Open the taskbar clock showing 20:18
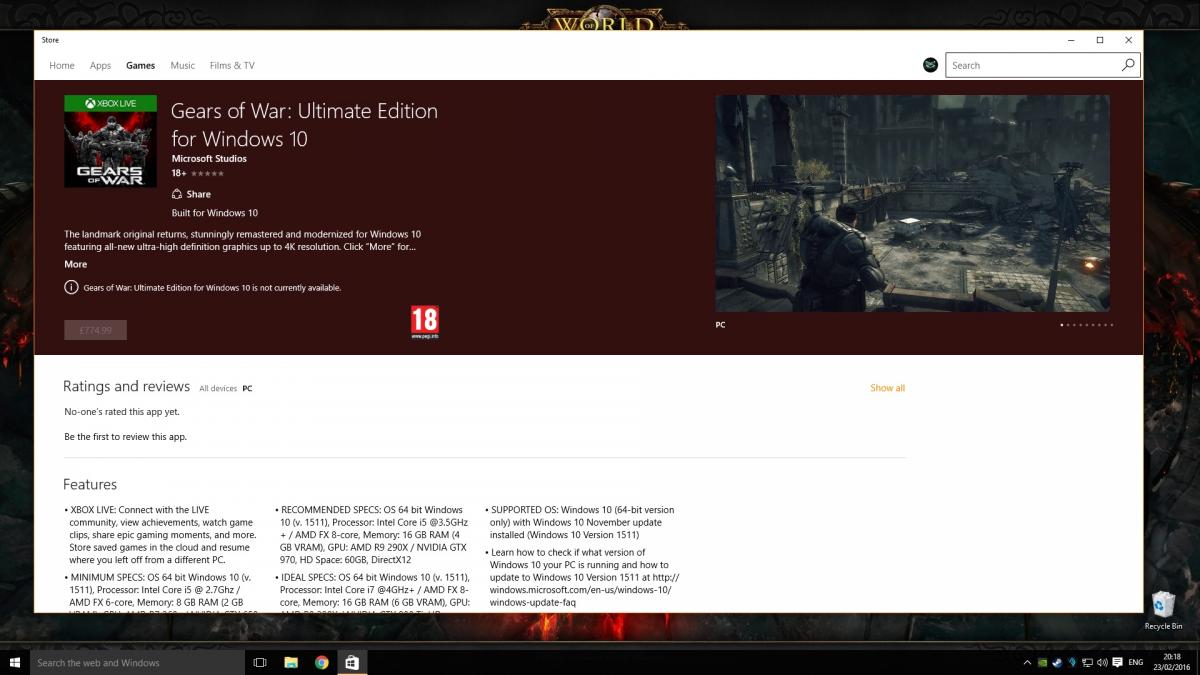This screenshot has width=1200, height=675. [x=1170, y=662]
